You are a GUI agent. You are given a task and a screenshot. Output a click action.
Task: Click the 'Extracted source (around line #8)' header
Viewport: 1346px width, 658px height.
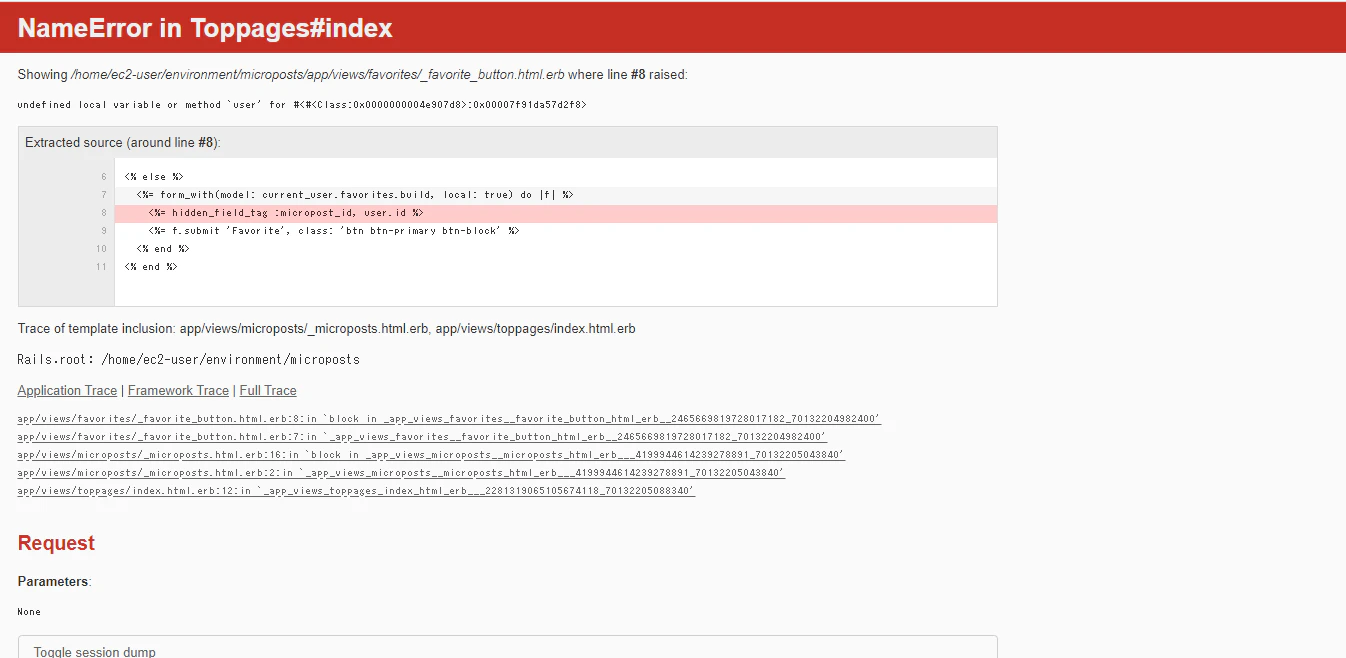[x=508, y=143]
